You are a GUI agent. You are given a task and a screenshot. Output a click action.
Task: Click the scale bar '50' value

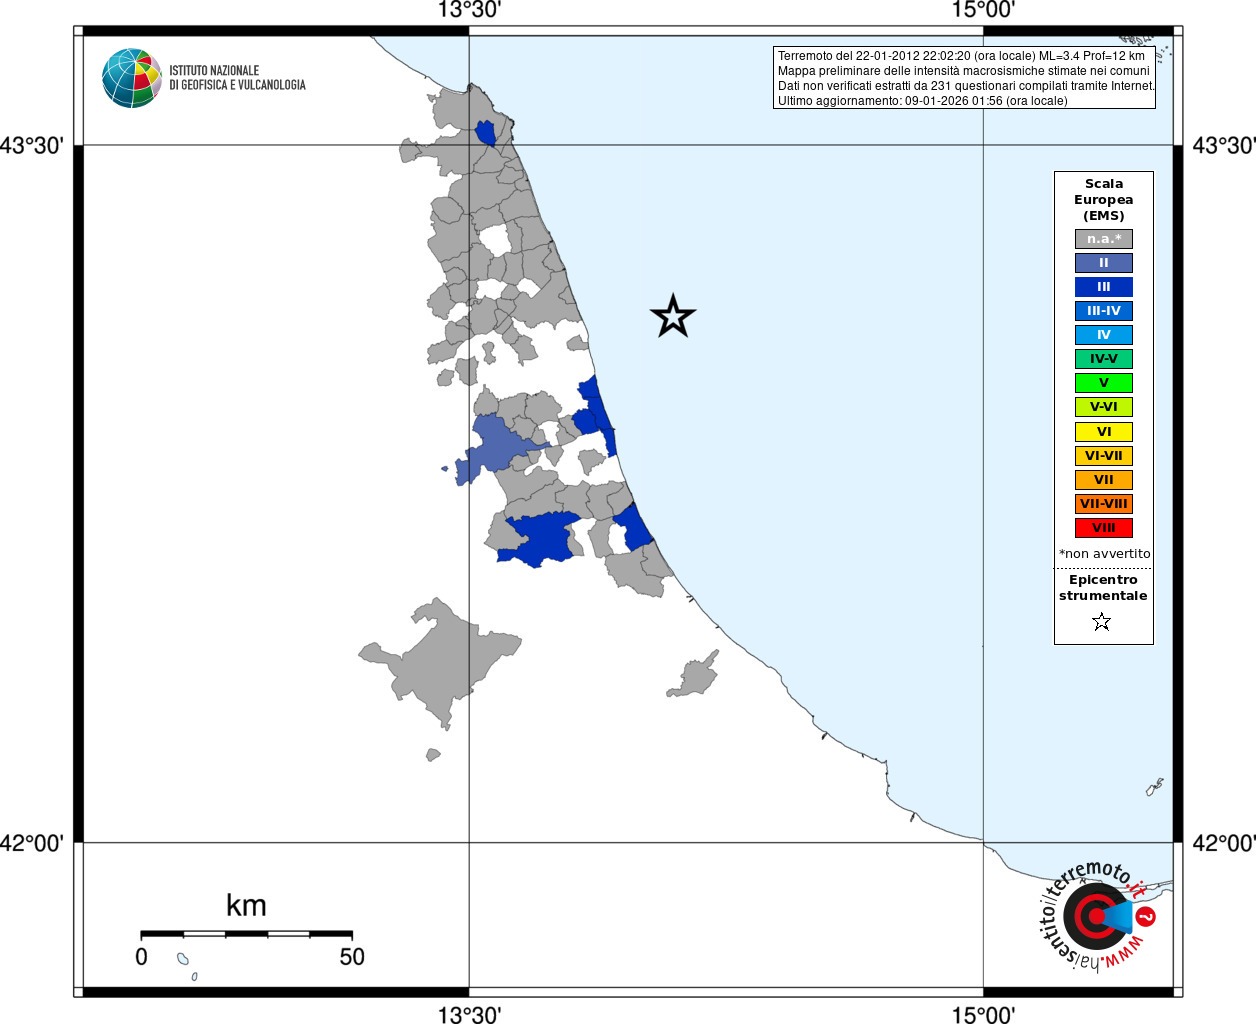pos(352,957)
